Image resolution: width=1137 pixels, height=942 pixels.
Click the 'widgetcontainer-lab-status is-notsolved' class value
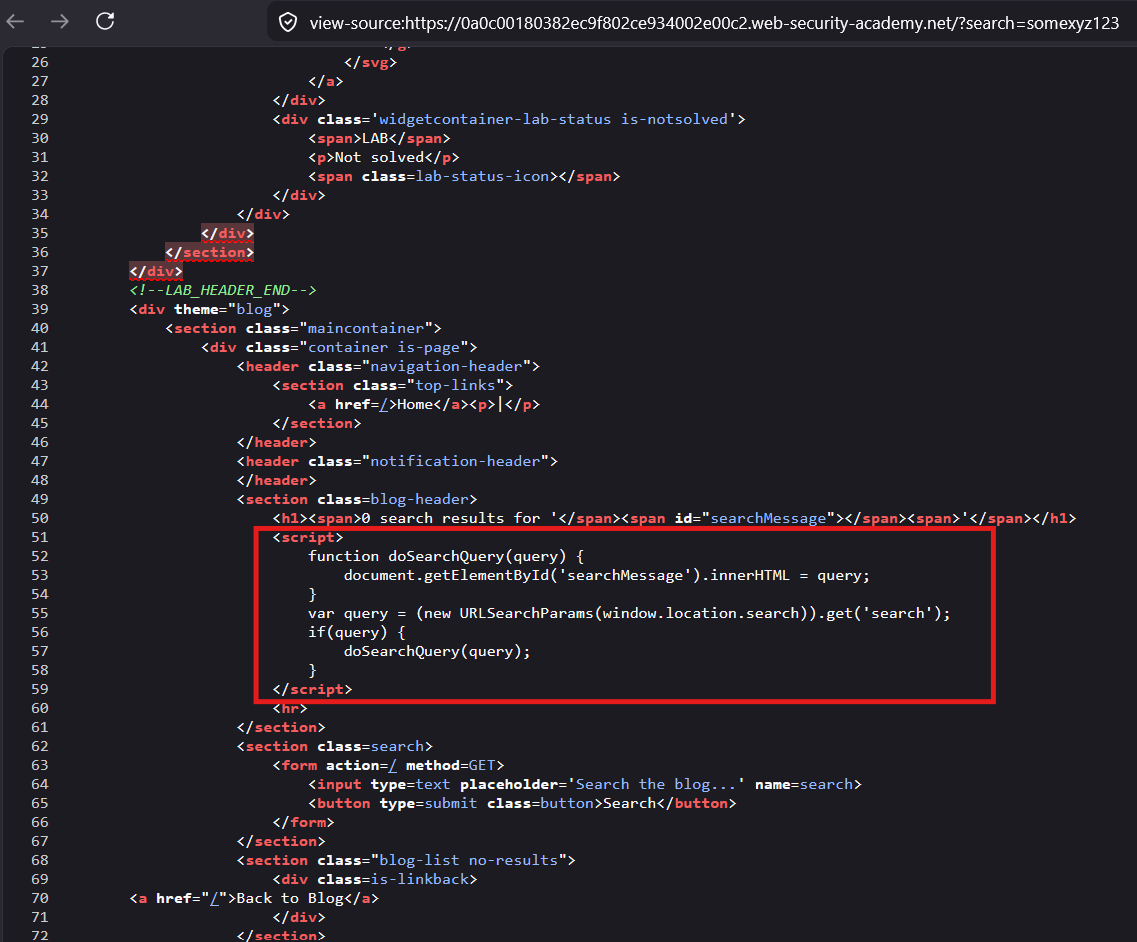(x=553, y=120)
